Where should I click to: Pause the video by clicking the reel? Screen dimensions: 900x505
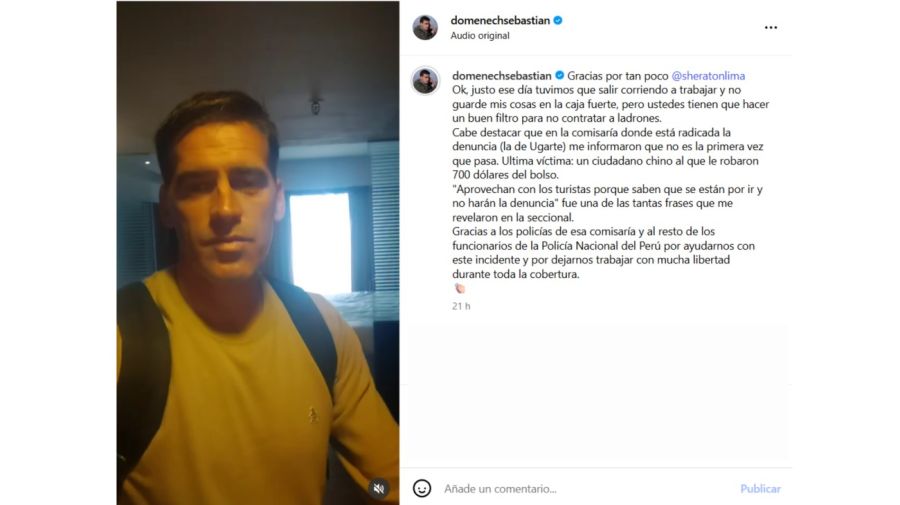[x=258, y=252]
